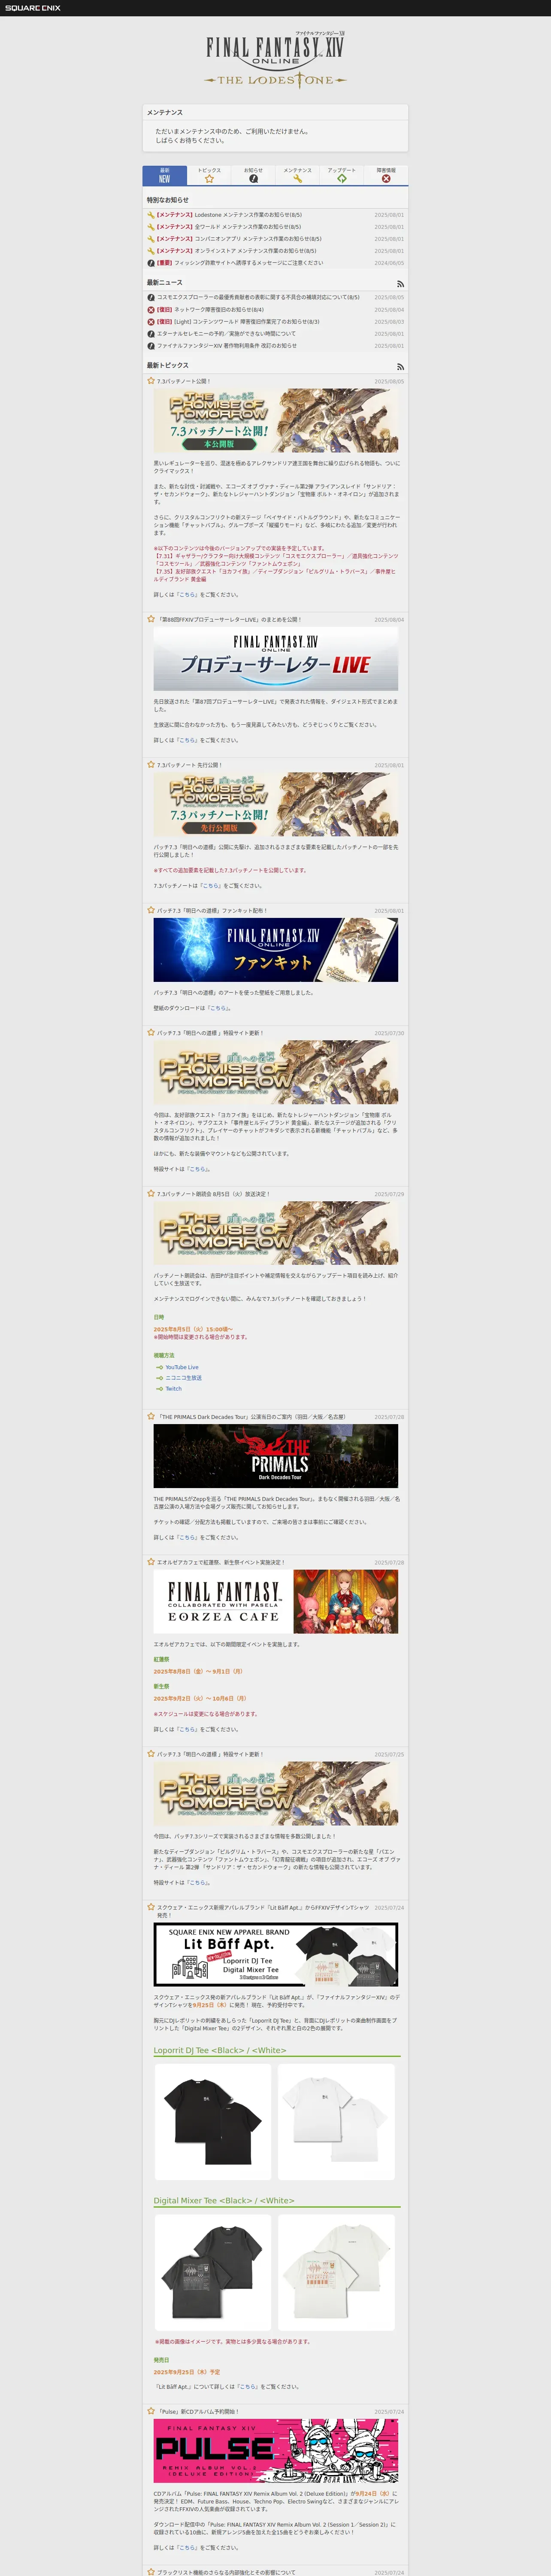Click the wrench icon for オンラインストア メンテナンス notice
Image resolution: width=551 pixels, height=2576 pixels.
tap(151, 251)
